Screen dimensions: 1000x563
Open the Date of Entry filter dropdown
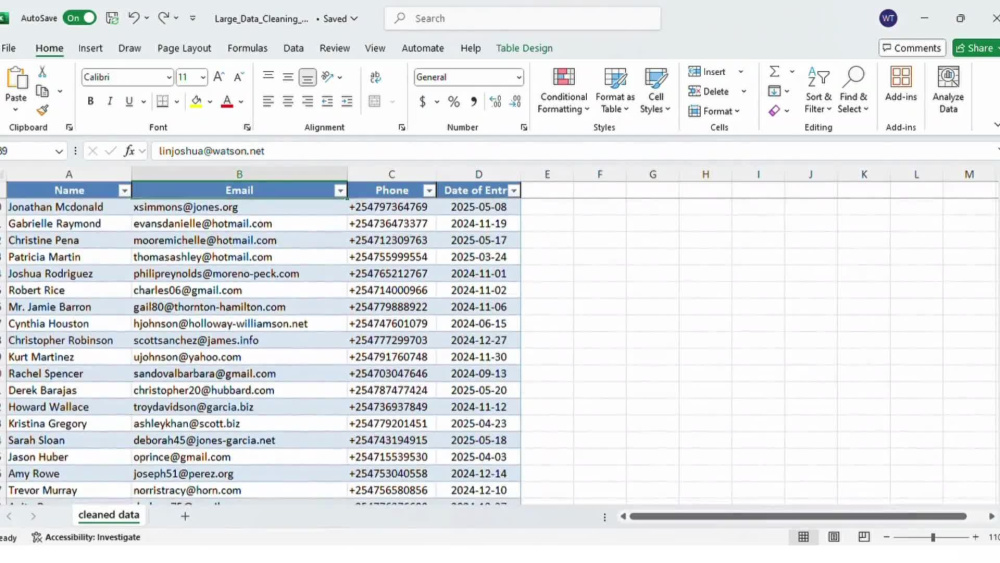click(513, 191)
